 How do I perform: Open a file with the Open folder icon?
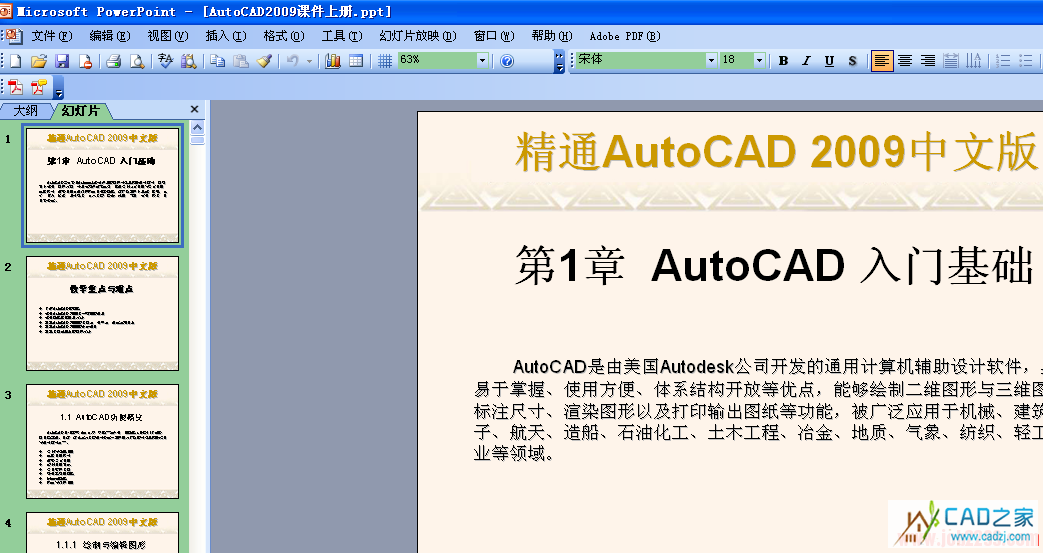coord(38,61)
